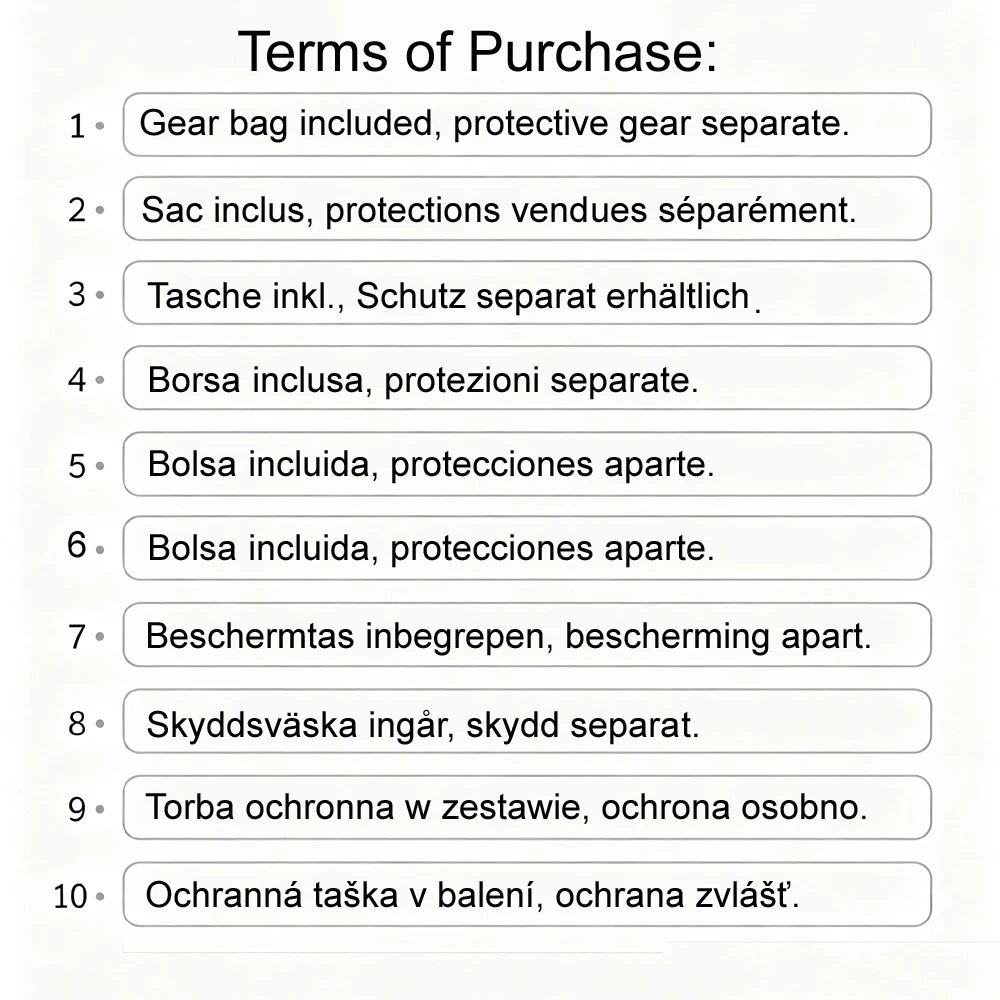This screenshot has height=1000, width=1000.
Task: Select the 'Bolsa incluida' box numbered 5
Action: (527, 464)
